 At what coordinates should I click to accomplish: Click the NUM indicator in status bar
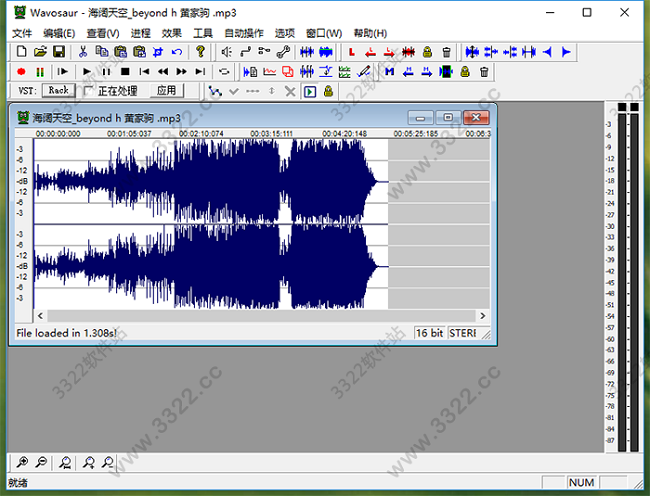[x=581, y=482]
